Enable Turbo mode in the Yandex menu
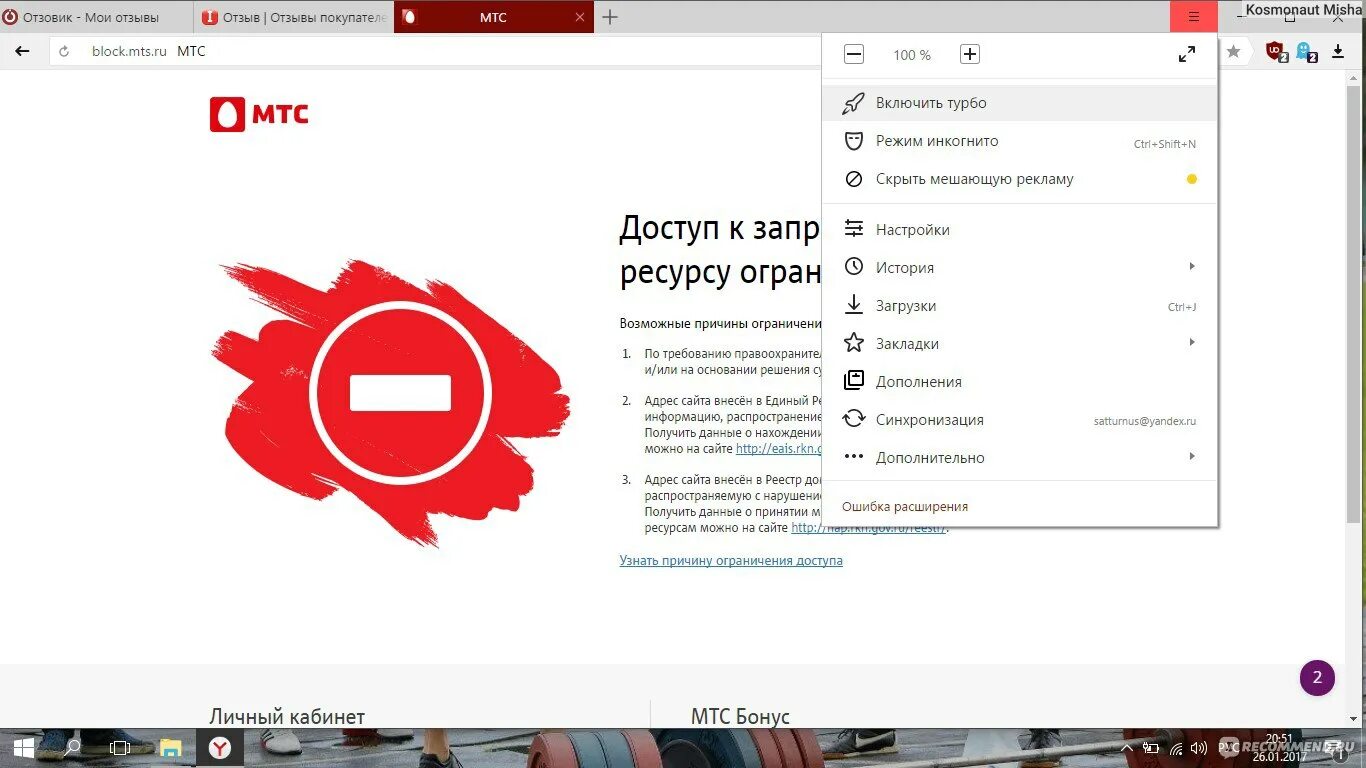 click(931, 102)
